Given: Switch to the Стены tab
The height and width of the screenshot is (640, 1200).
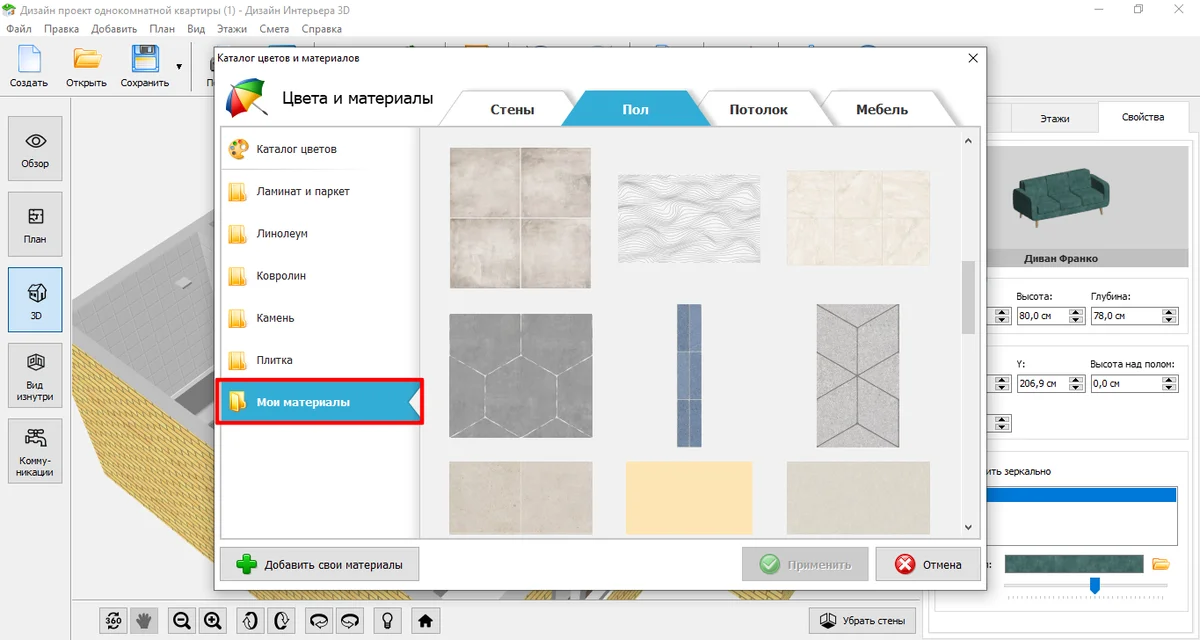Looking at the screenshot, I should coord(512,109).
